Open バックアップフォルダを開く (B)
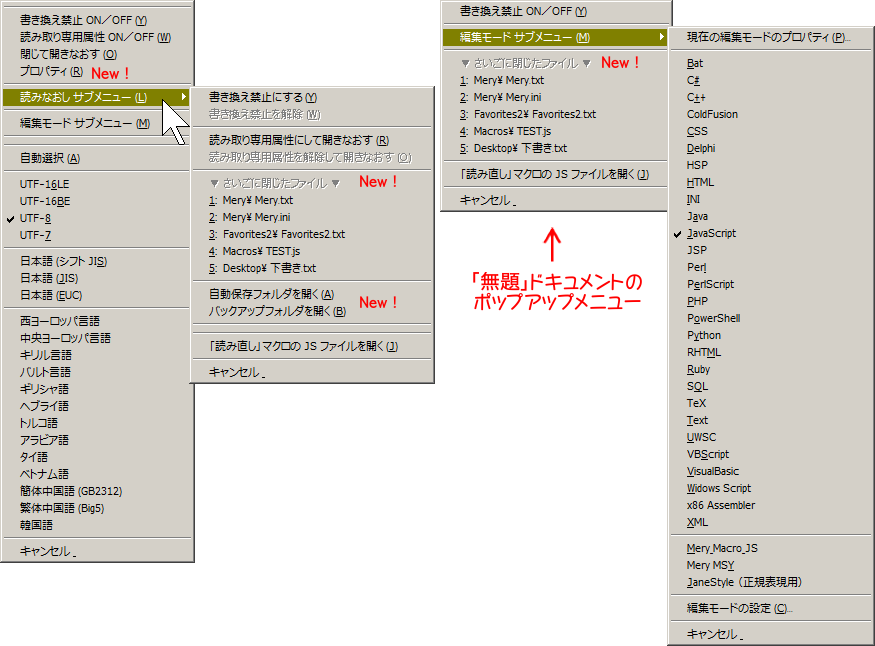 (277, 311)
